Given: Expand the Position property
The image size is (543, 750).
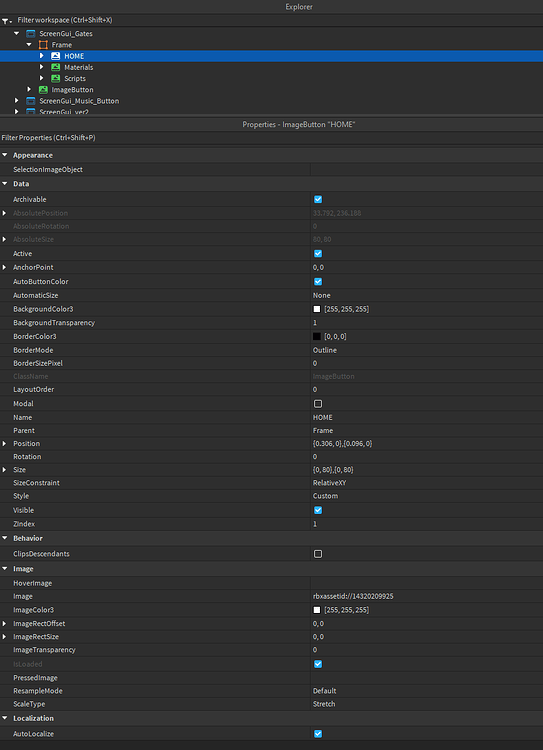Looking at the screenshot, I should tap(4, 443).
